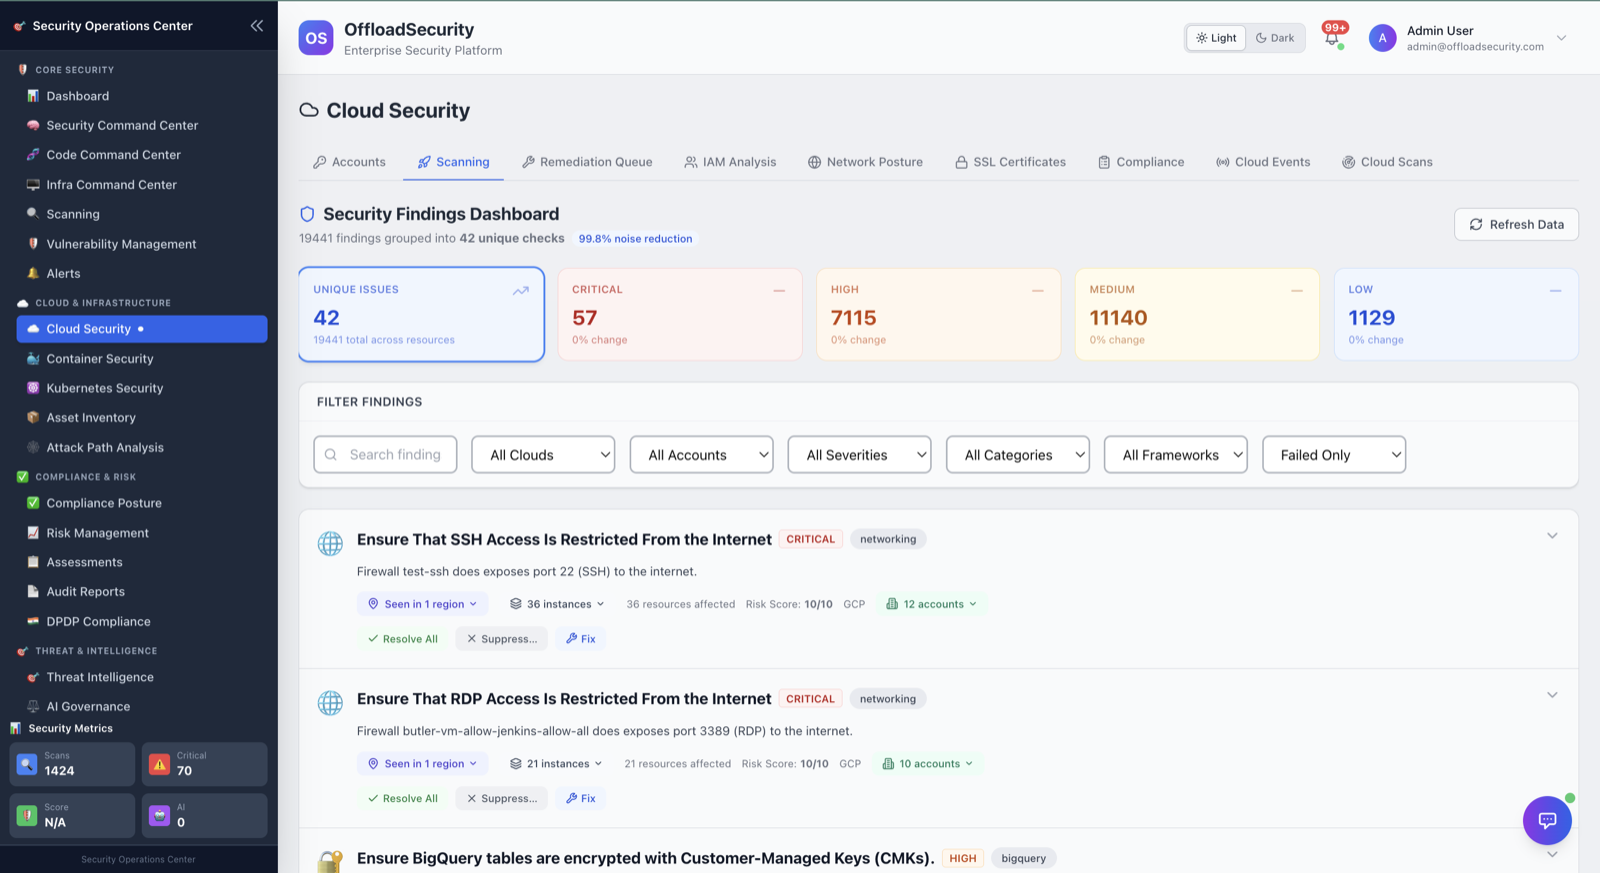Open the All Severities dropdown
This screenshot has height=873, width=1600.
pos(860,455)
